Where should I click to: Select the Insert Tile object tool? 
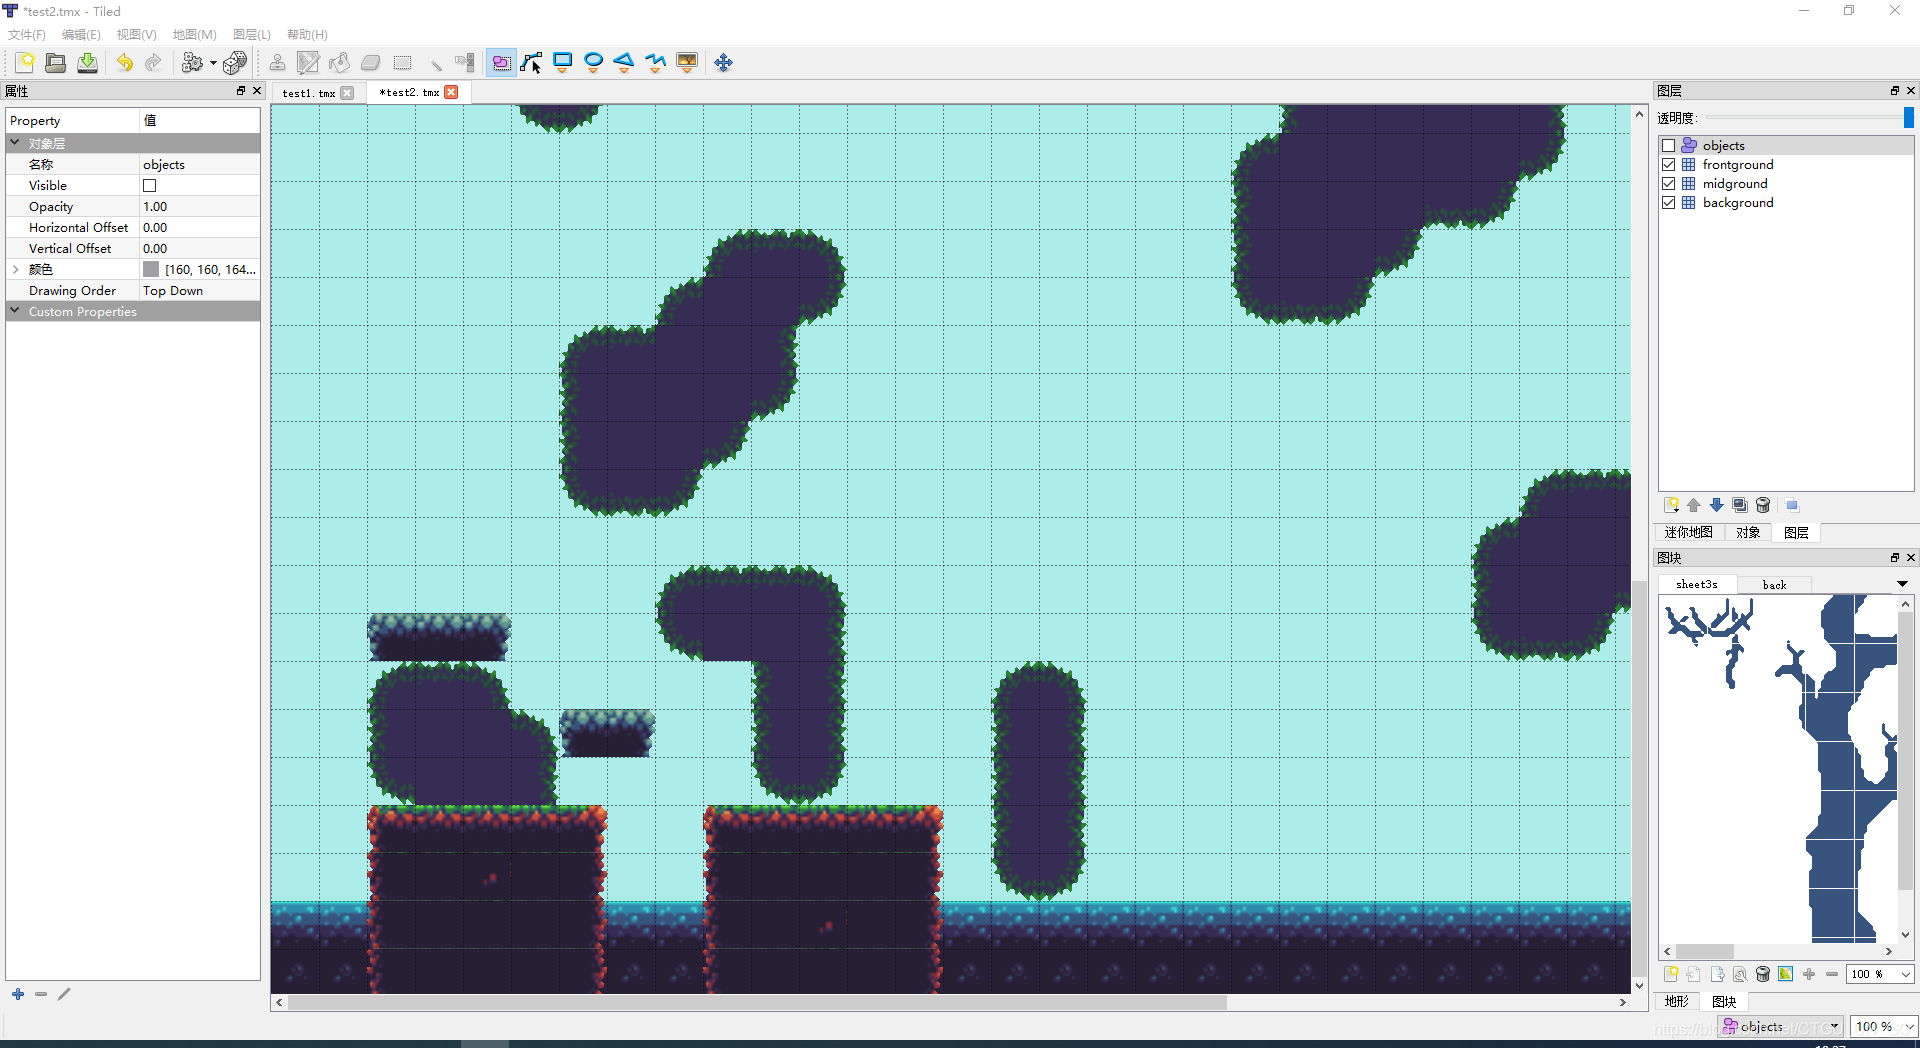click(687, 63)
